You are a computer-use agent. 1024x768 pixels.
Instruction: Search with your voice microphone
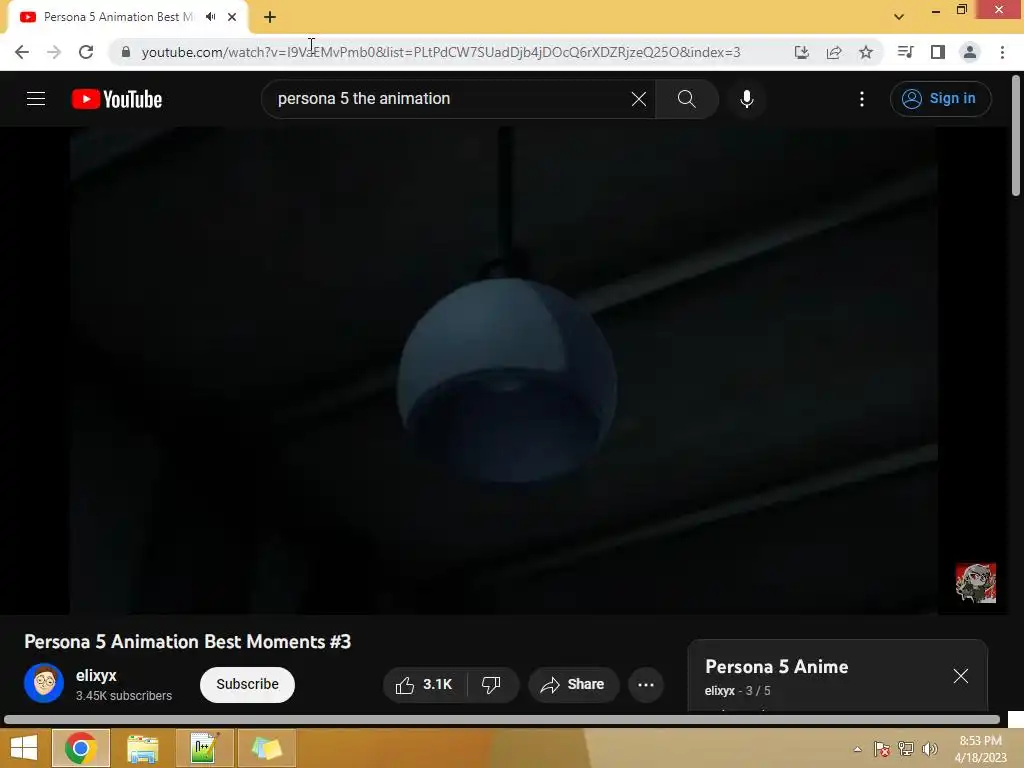(746, 99)
